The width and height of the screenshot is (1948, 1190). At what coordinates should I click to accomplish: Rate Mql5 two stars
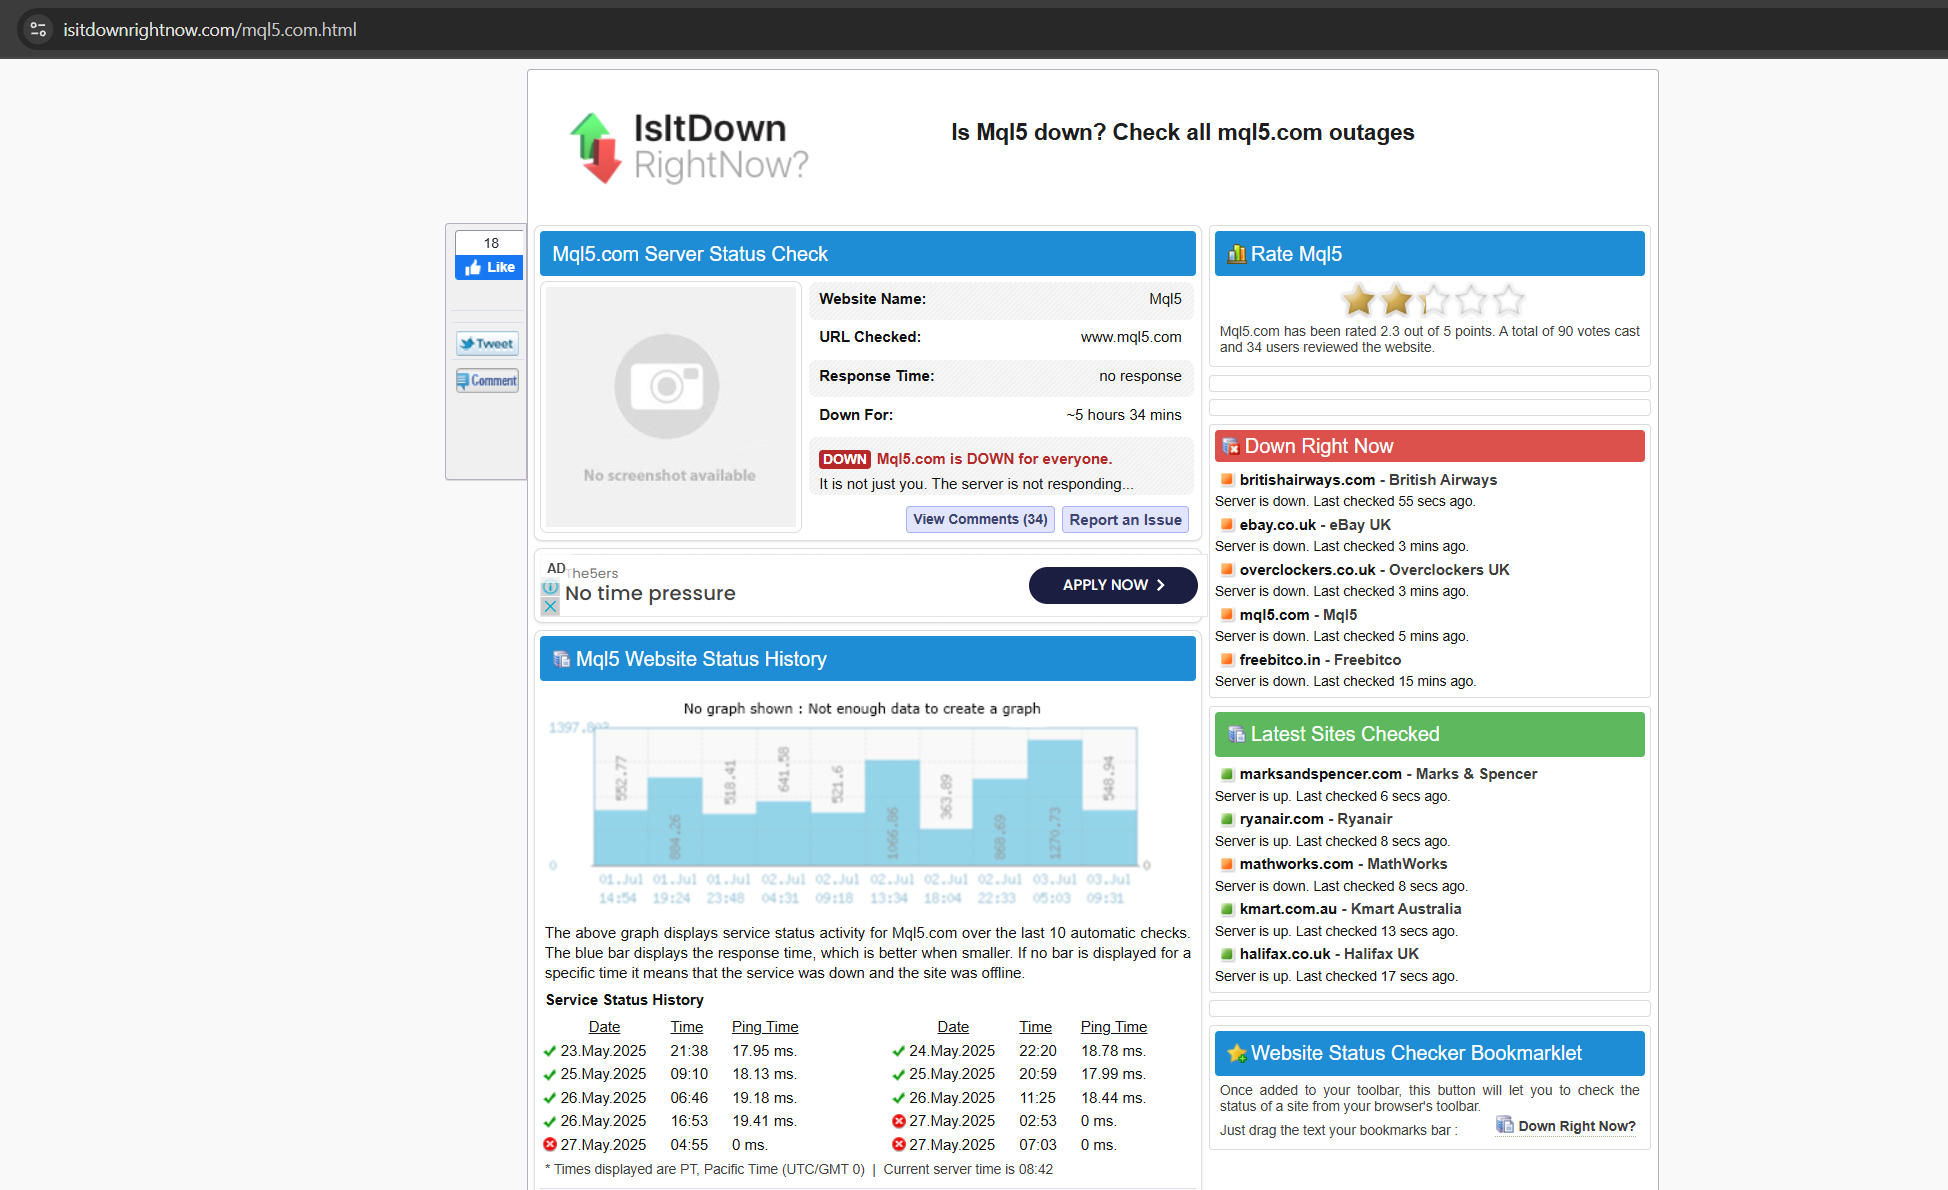1396,299
